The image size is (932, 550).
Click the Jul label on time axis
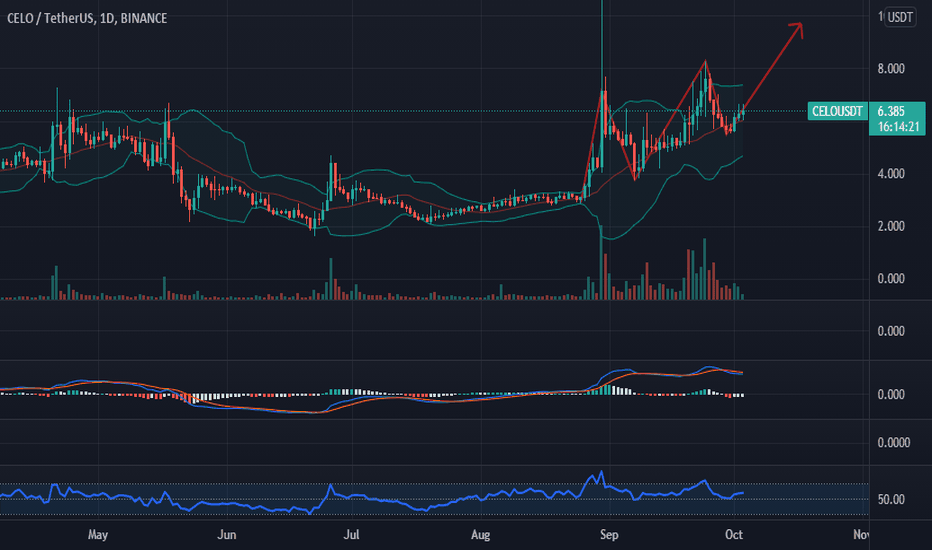click(351, 535)
